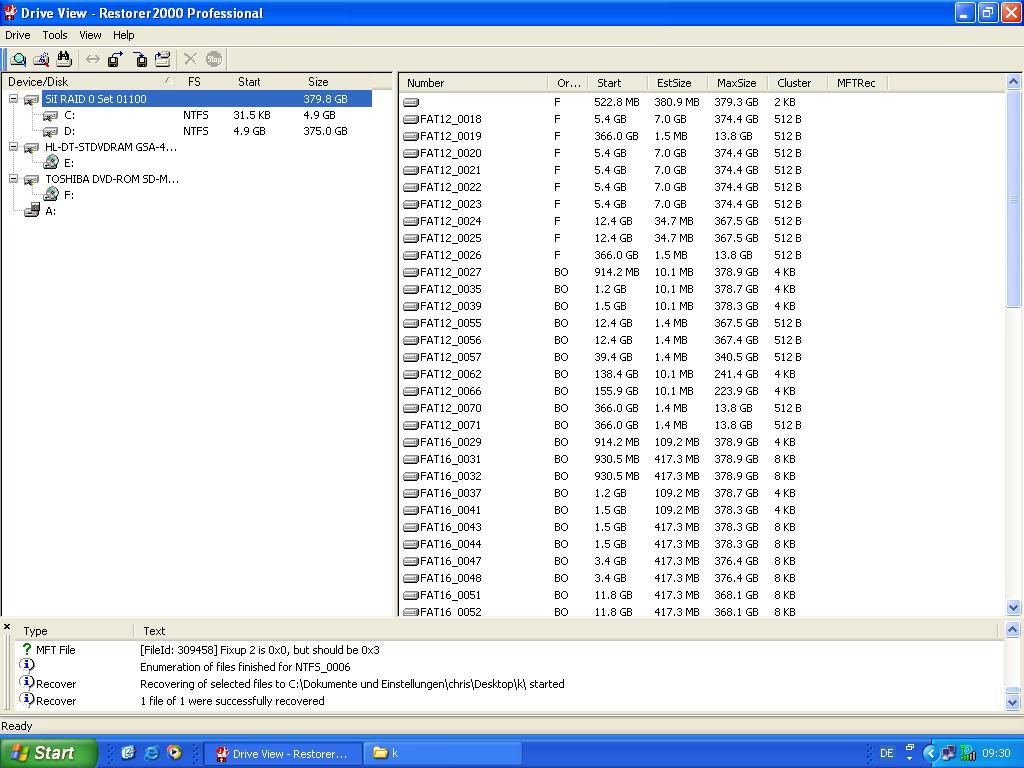Screen dimensions: 1024x768
Task: Click Drive View - Restorer taskbar button
Action: coord(283,753)
